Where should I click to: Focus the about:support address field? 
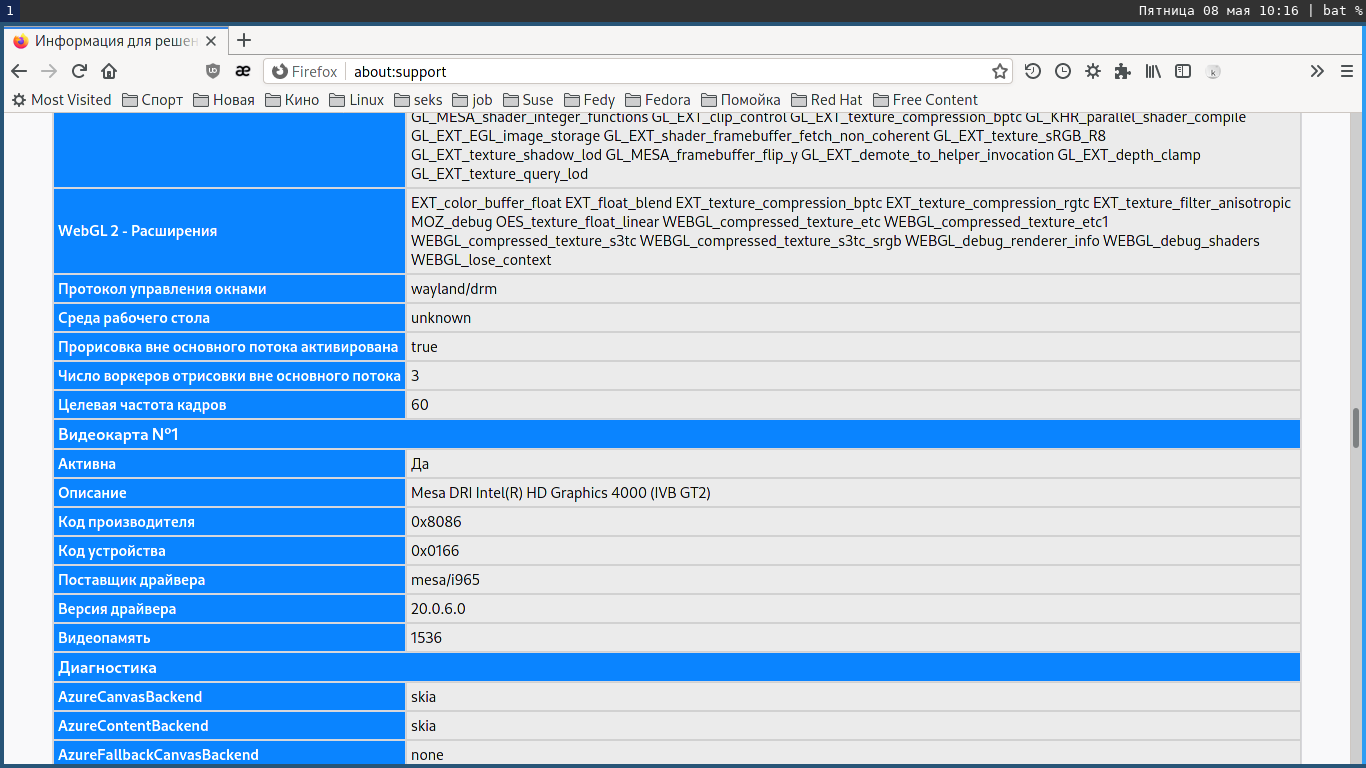coord(665,72)
